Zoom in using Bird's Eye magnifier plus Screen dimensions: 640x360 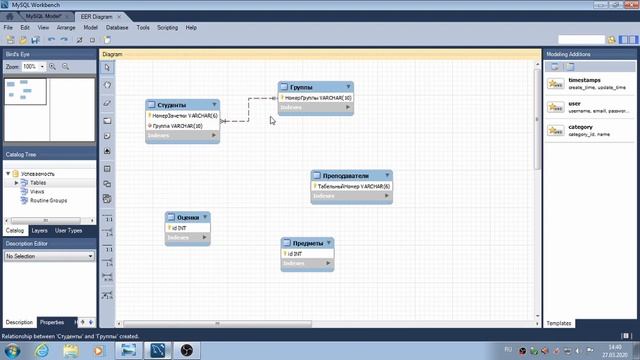coord(52,67)
